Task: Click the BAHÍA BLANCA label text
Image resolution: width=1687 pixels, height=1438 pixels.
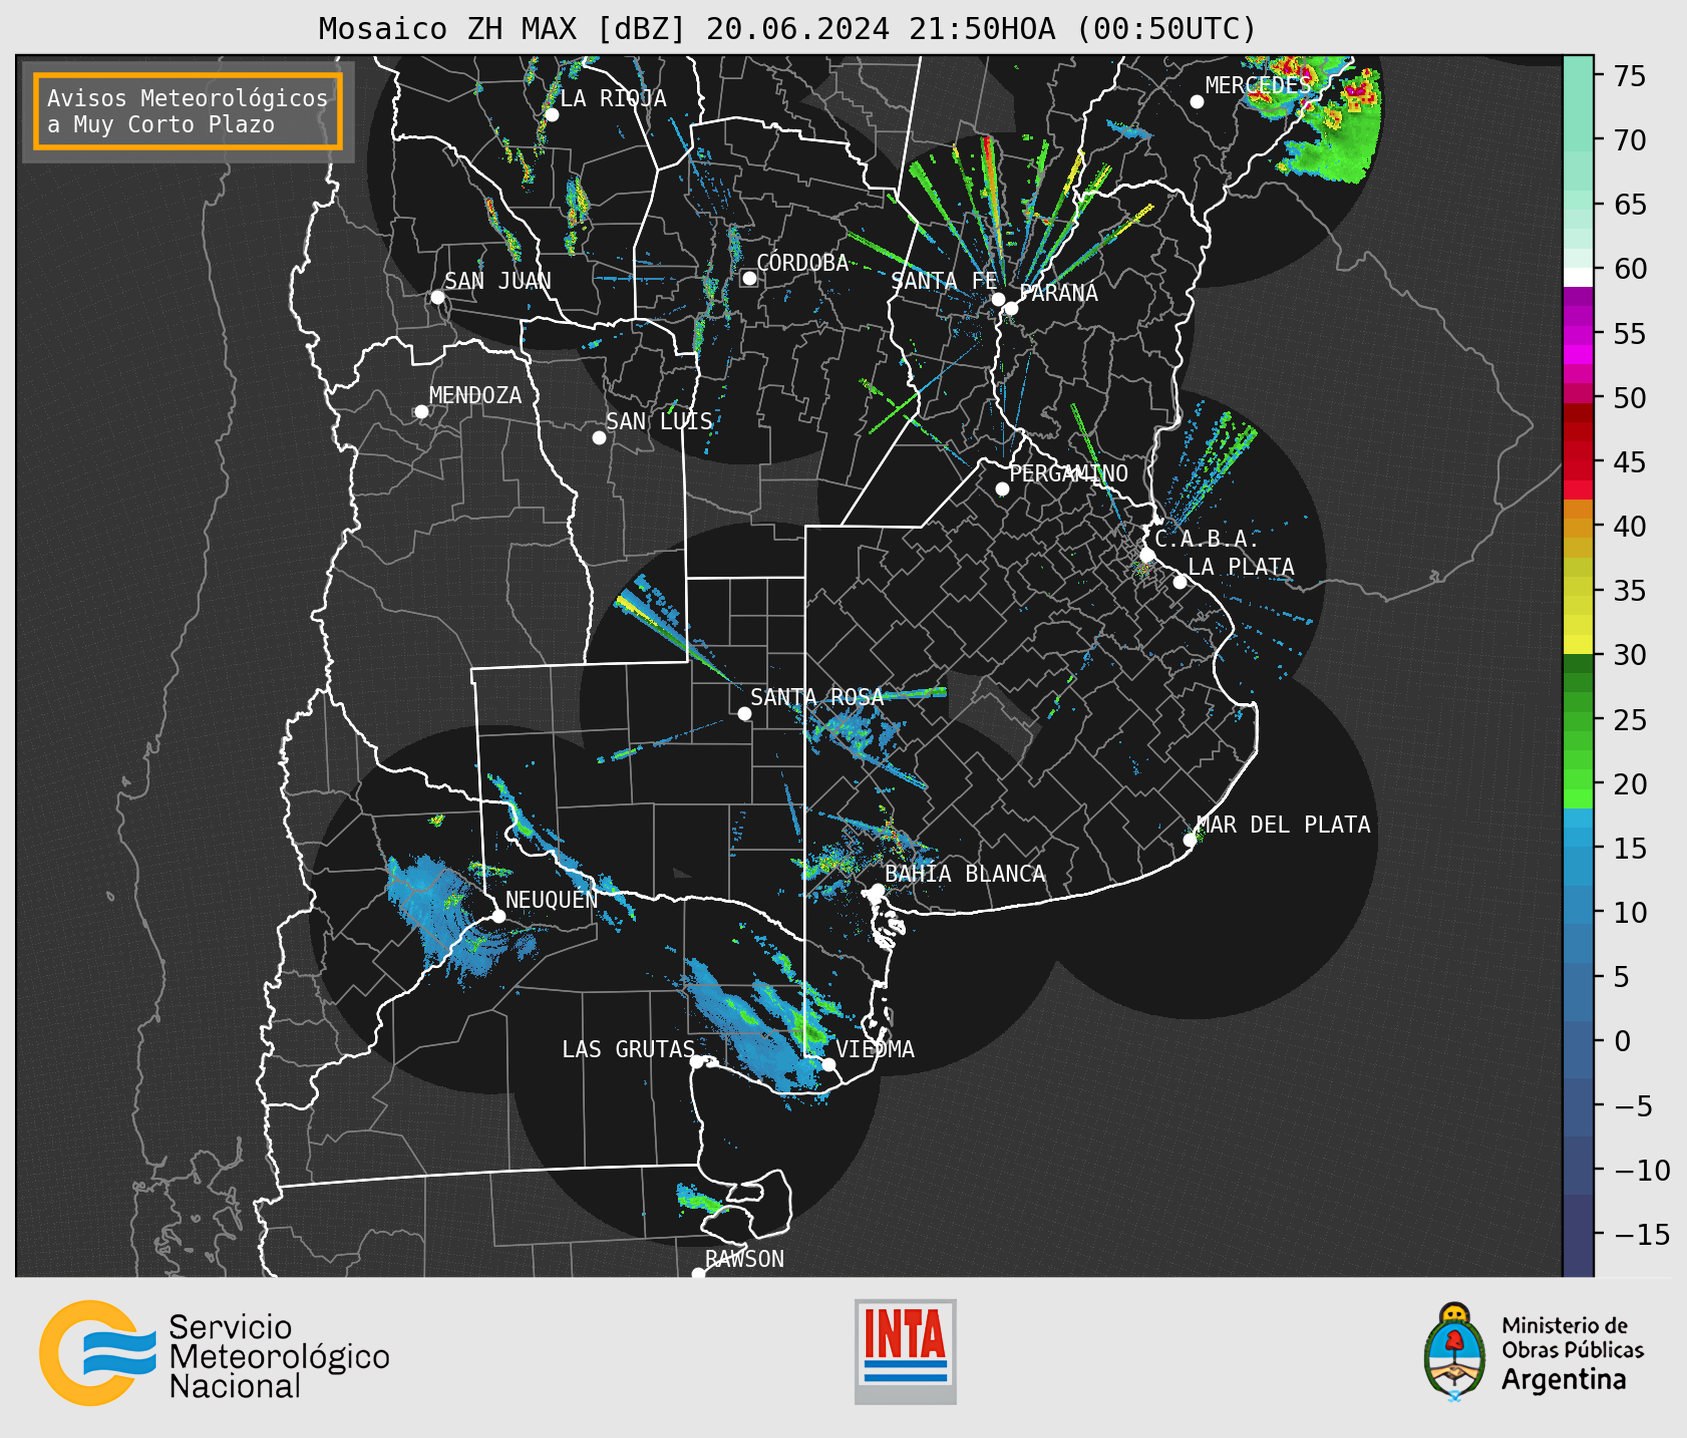Action: (x=965, y=874)
